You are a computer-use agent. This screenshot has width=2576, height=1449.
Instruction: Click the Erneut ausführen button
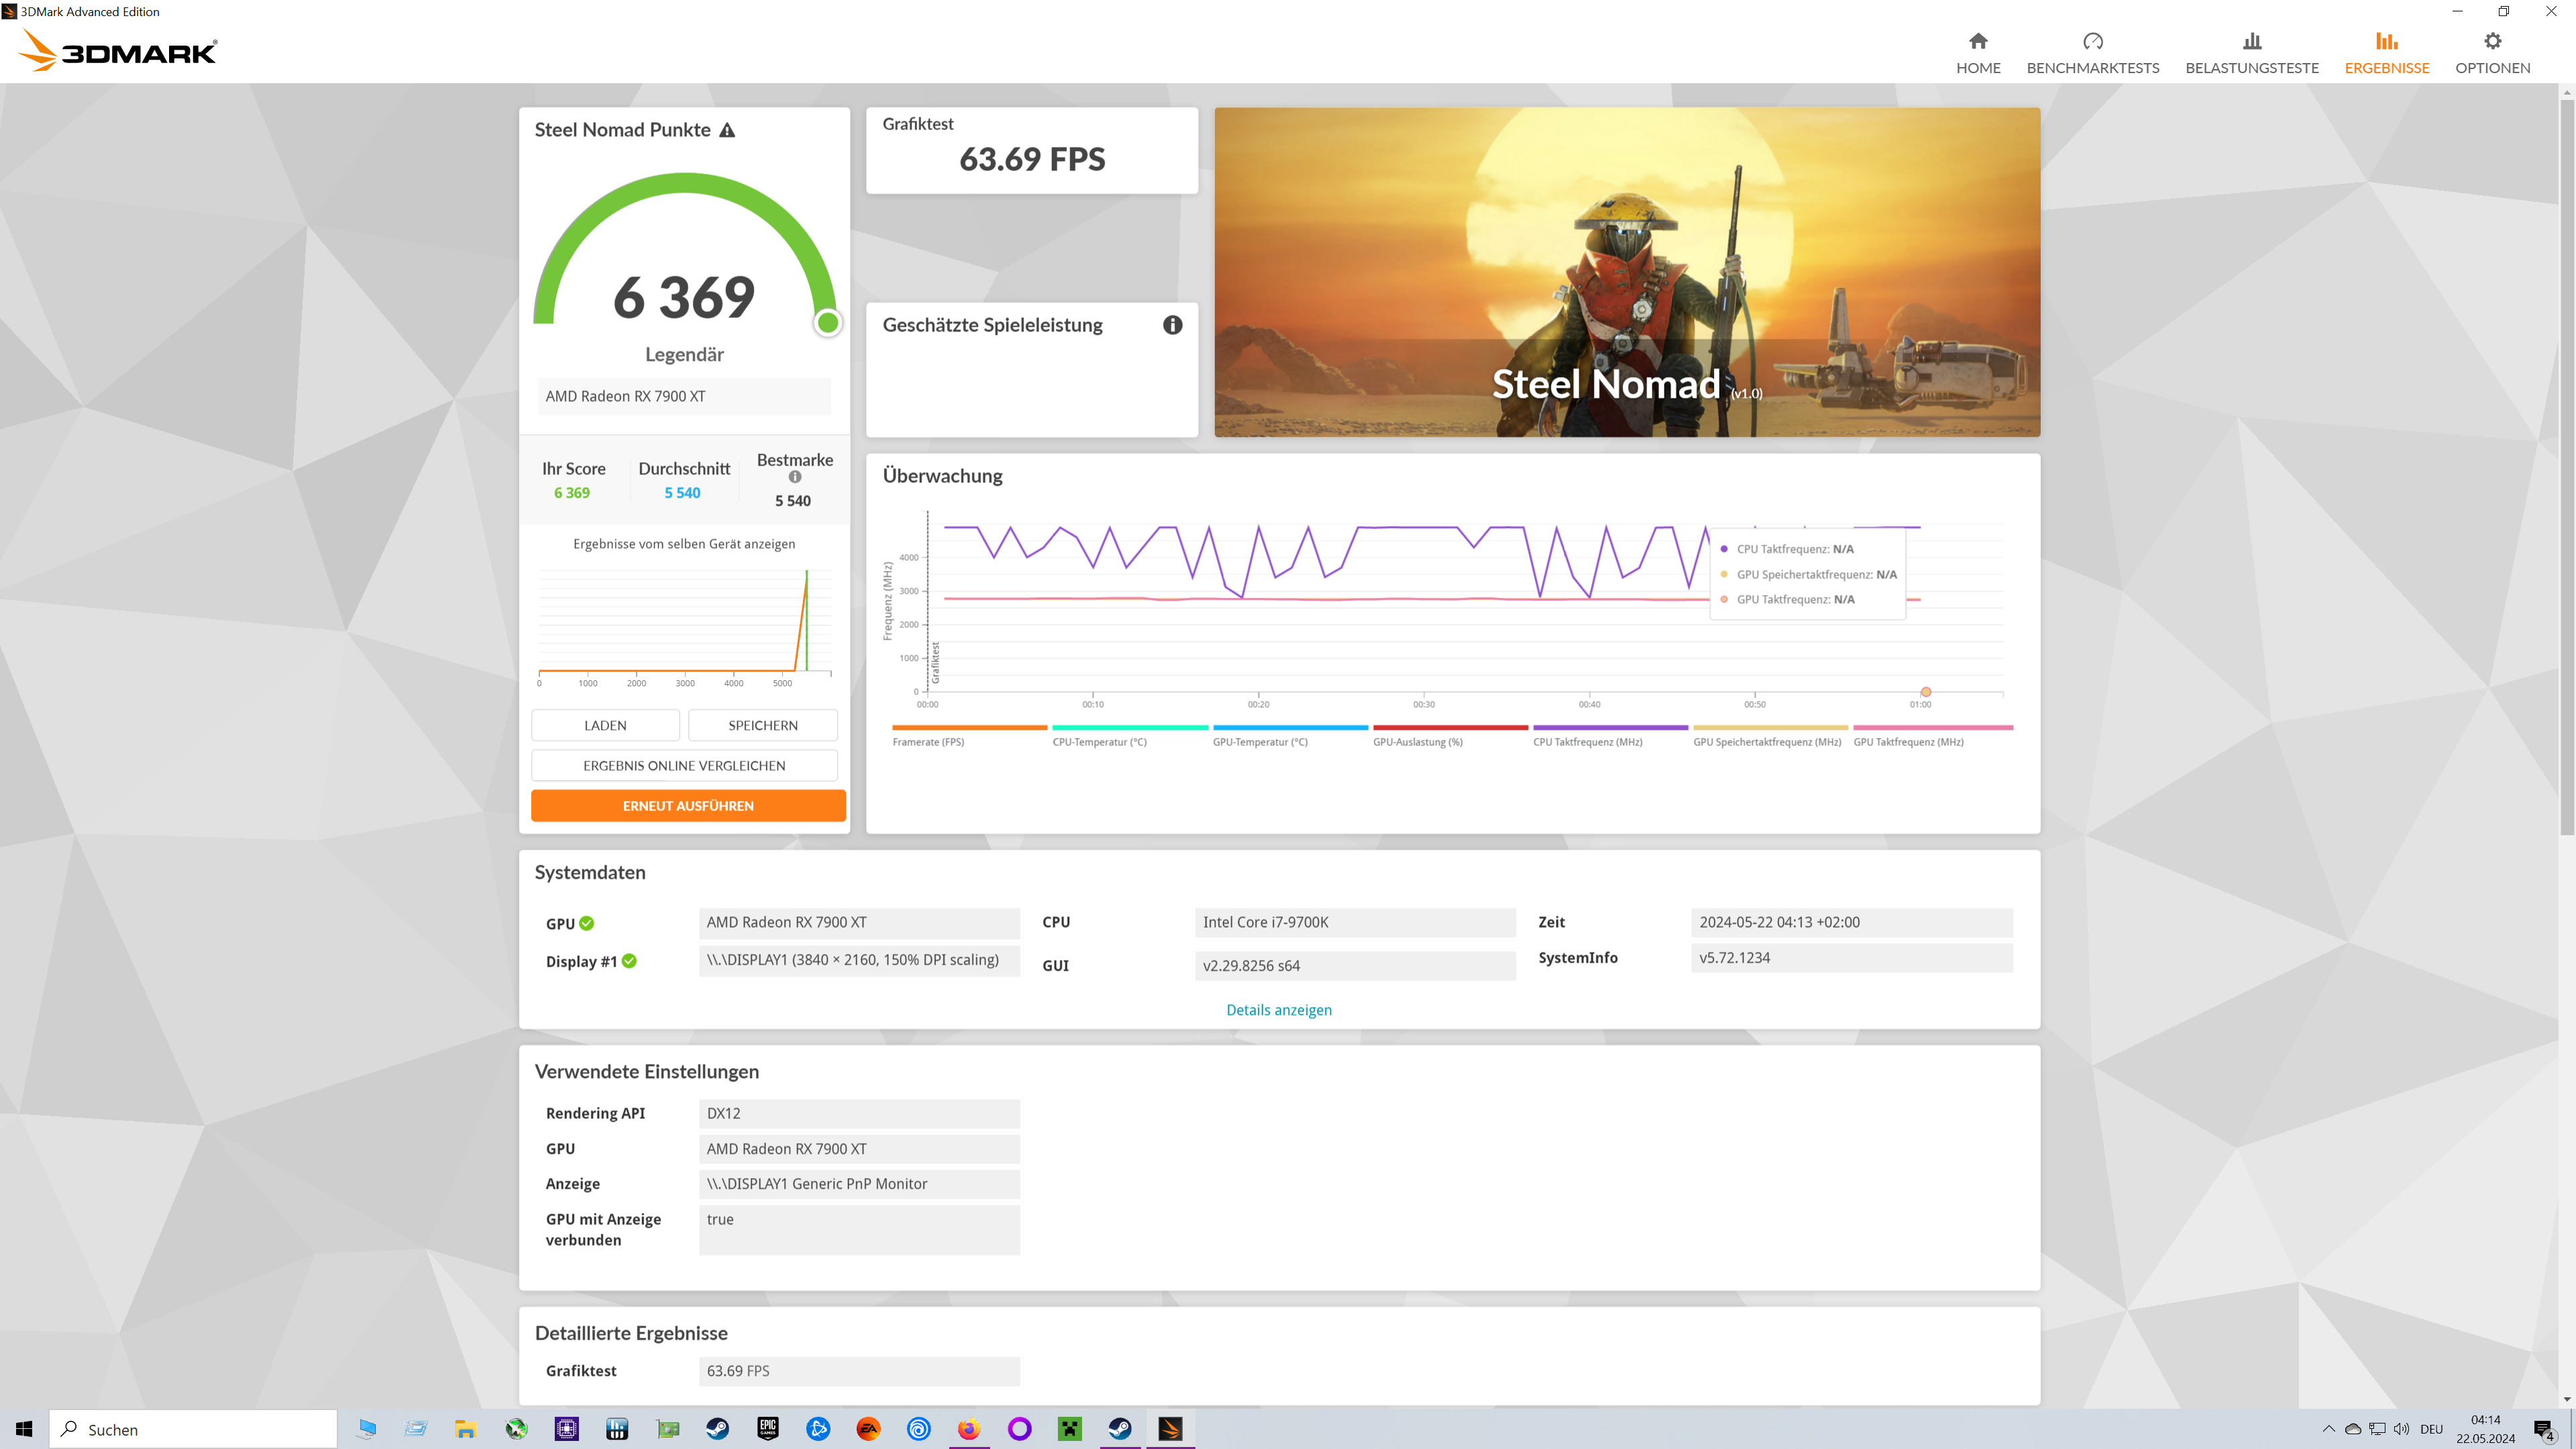click(x=688, y=806)
